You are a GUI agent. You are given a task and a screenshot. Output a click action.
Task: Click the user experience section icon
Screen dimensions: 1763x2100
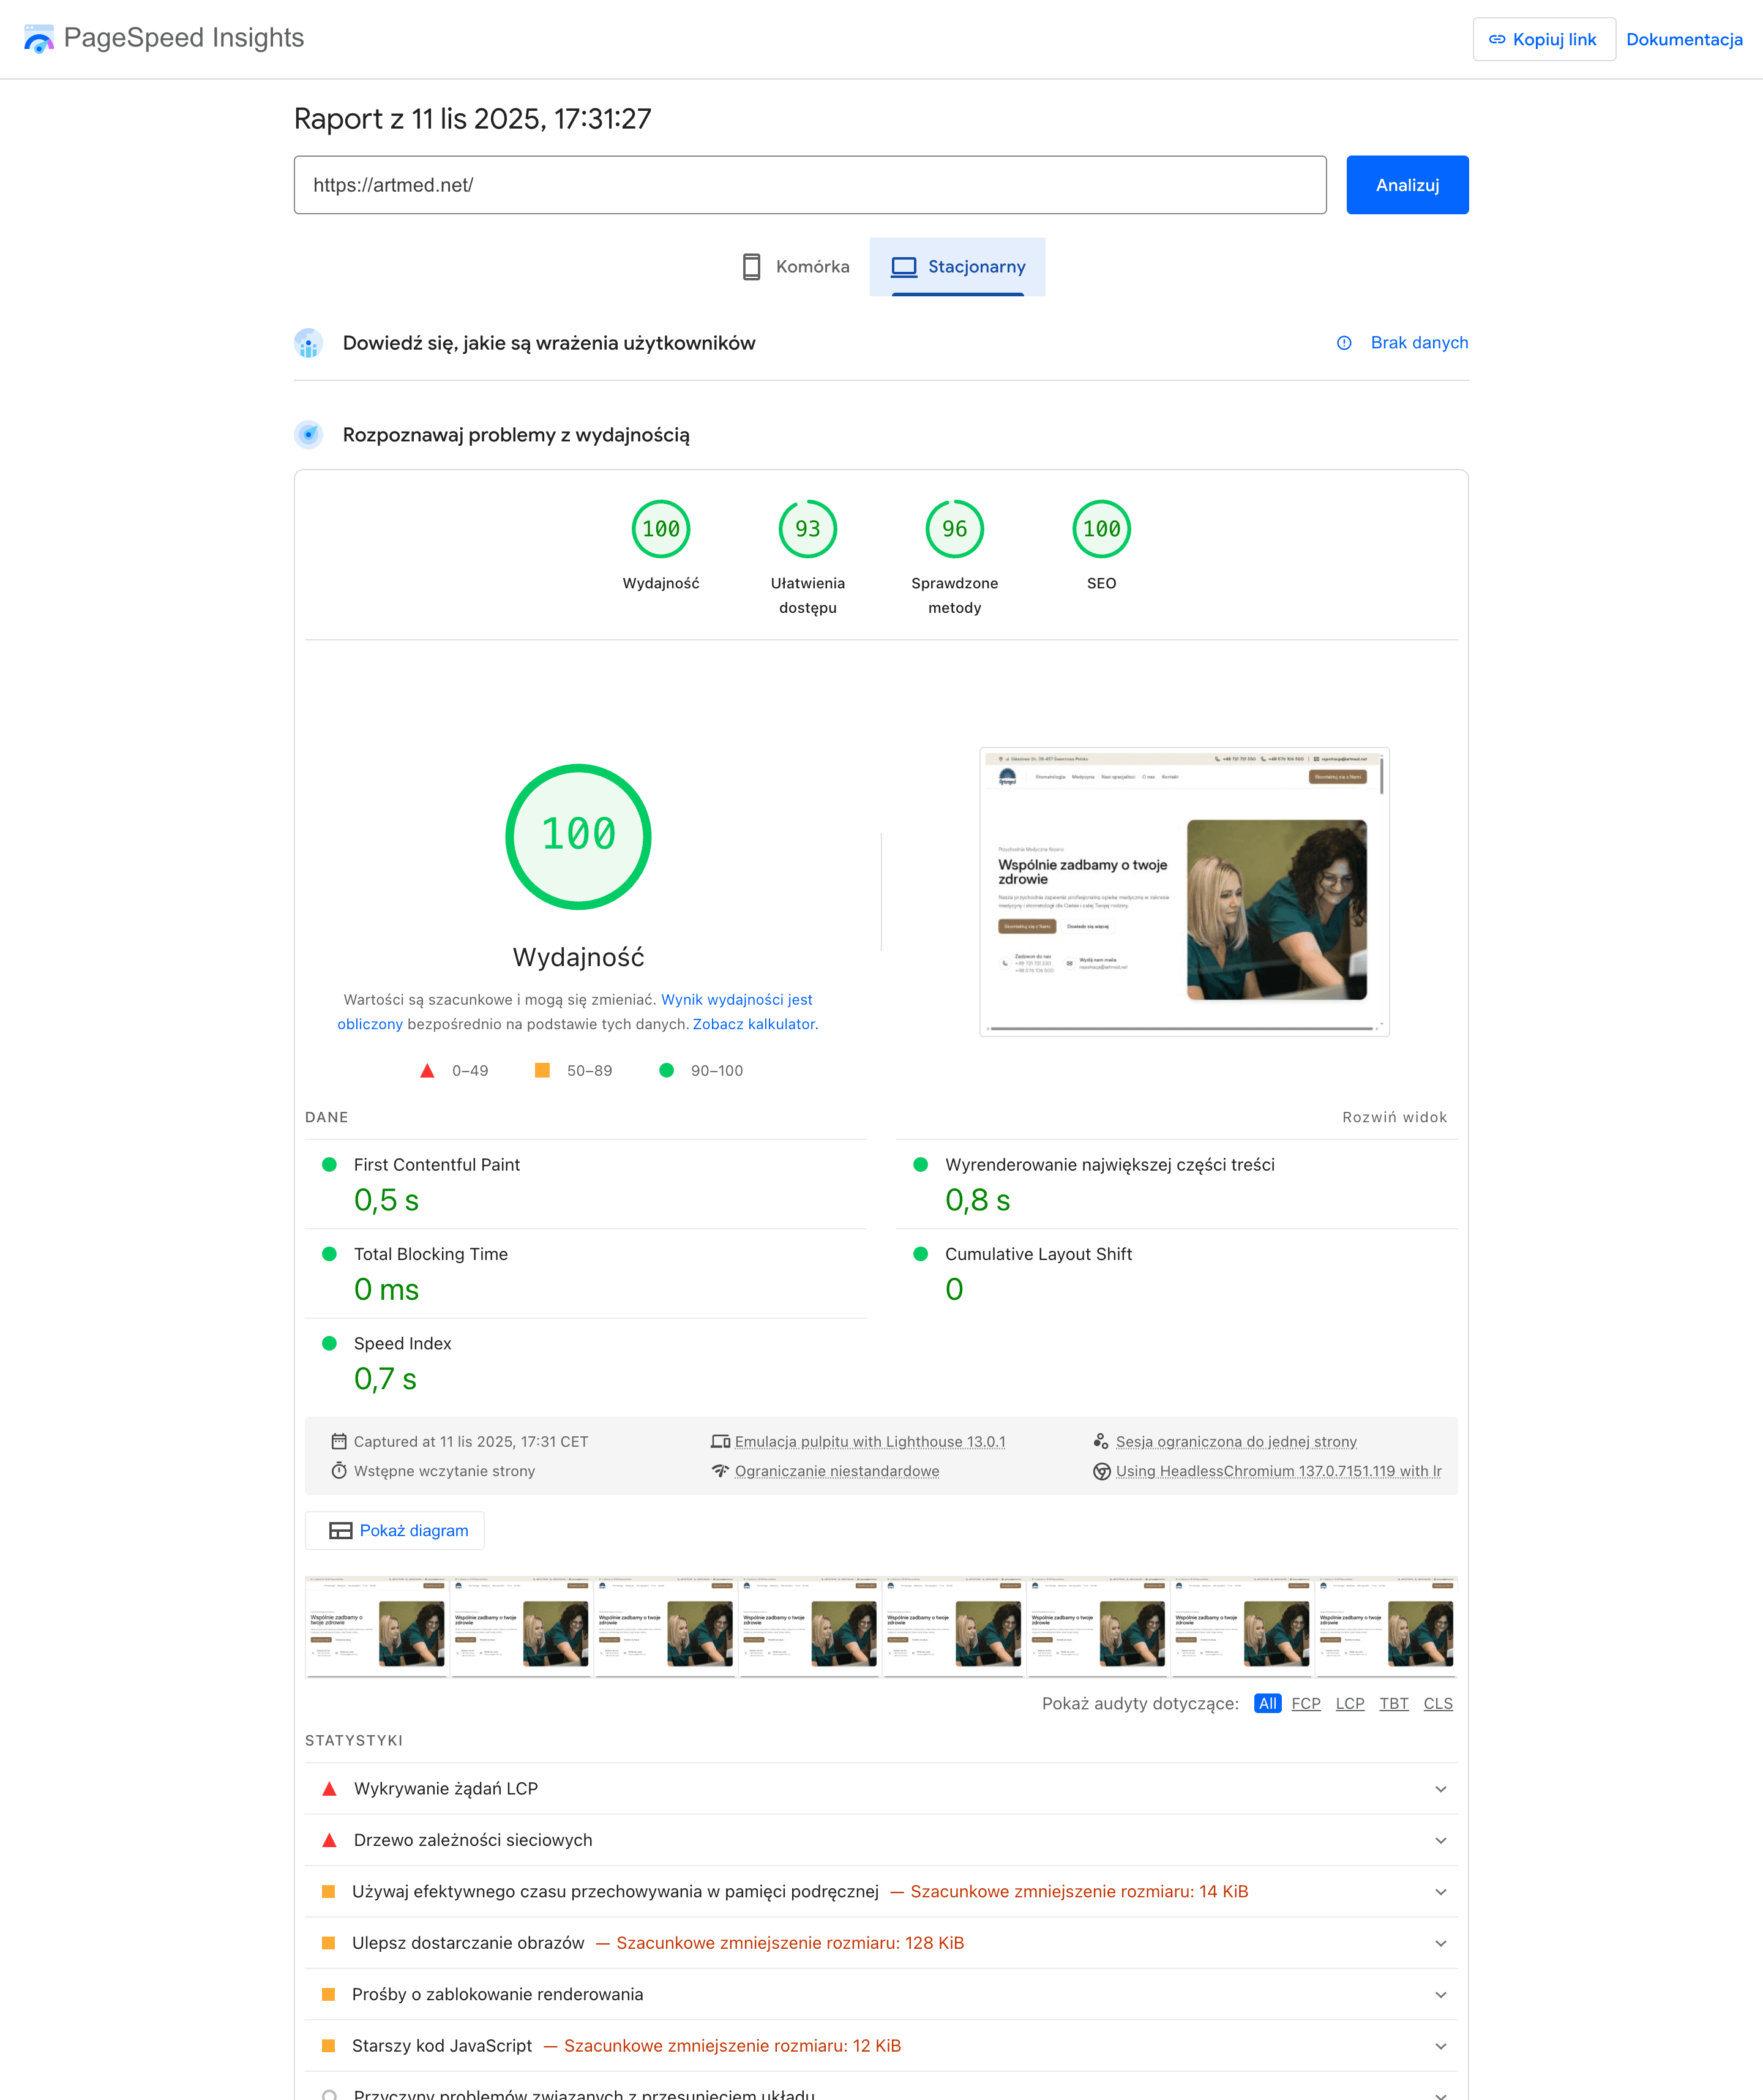(309, 343)
